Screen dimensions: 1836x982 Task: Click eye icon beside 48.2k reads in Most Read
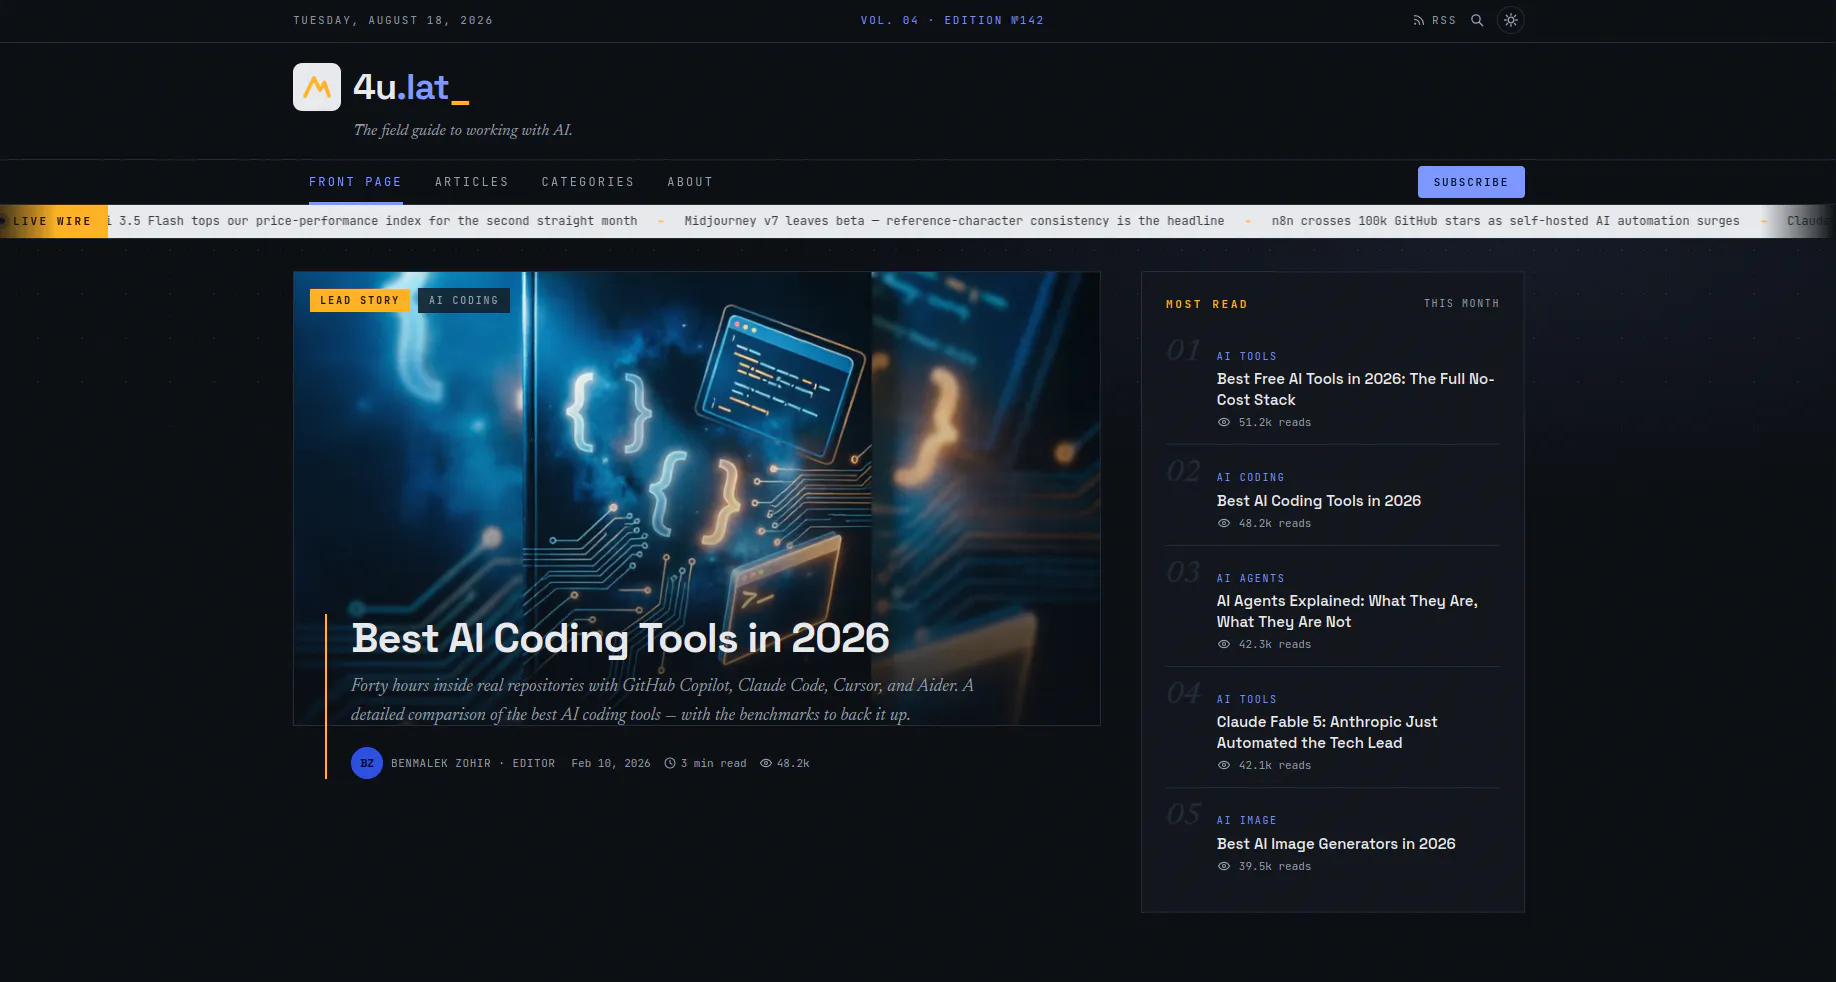[1224, 523]
